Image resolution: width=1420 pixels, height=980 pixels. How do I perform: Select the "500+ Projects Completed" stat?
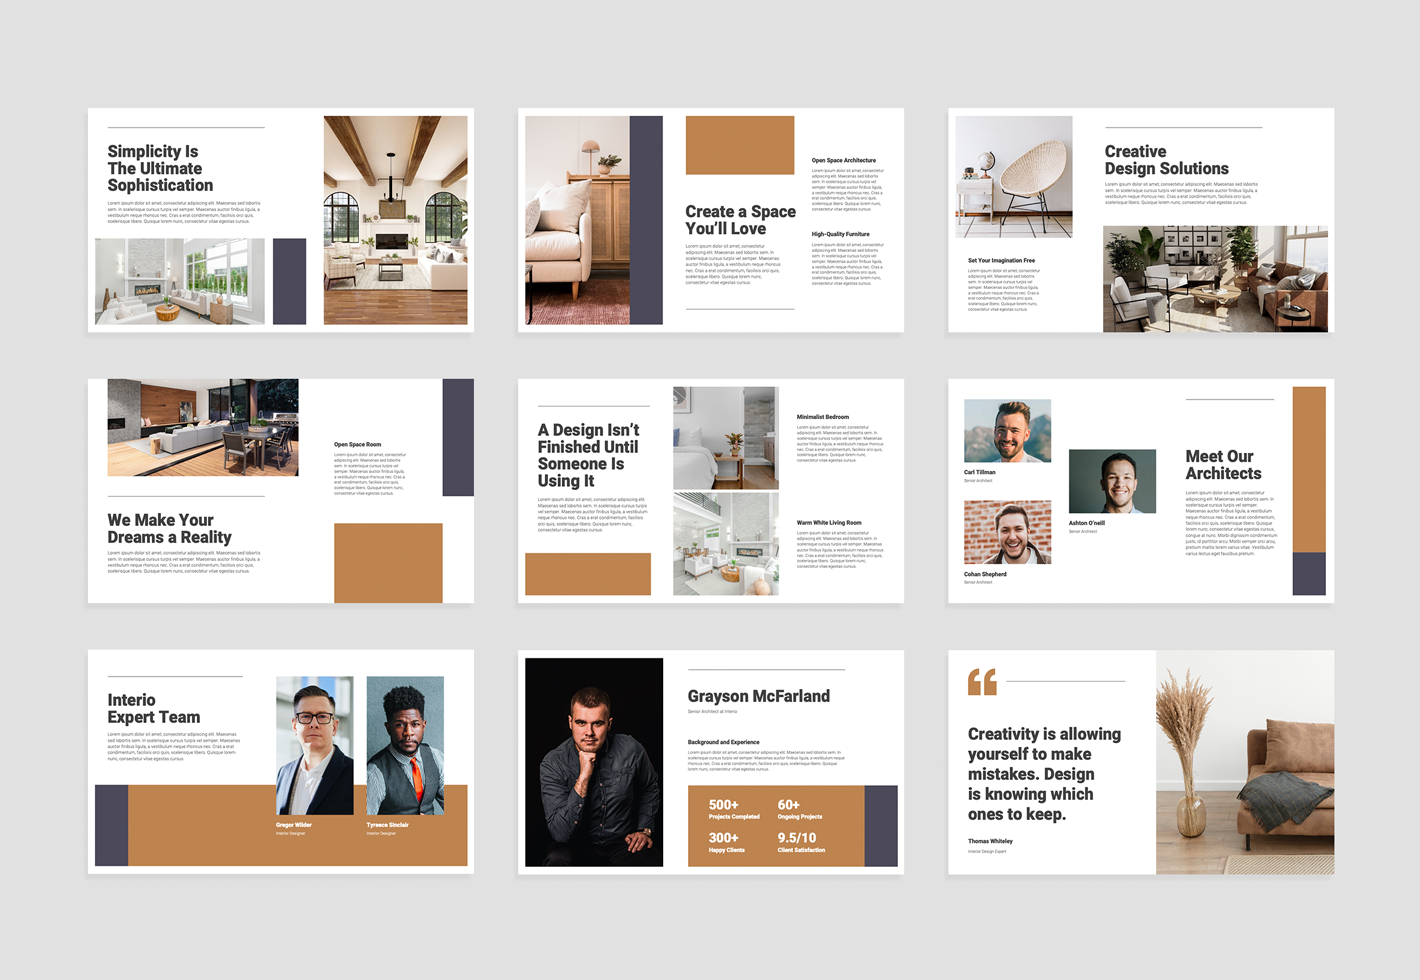point(733,809)
